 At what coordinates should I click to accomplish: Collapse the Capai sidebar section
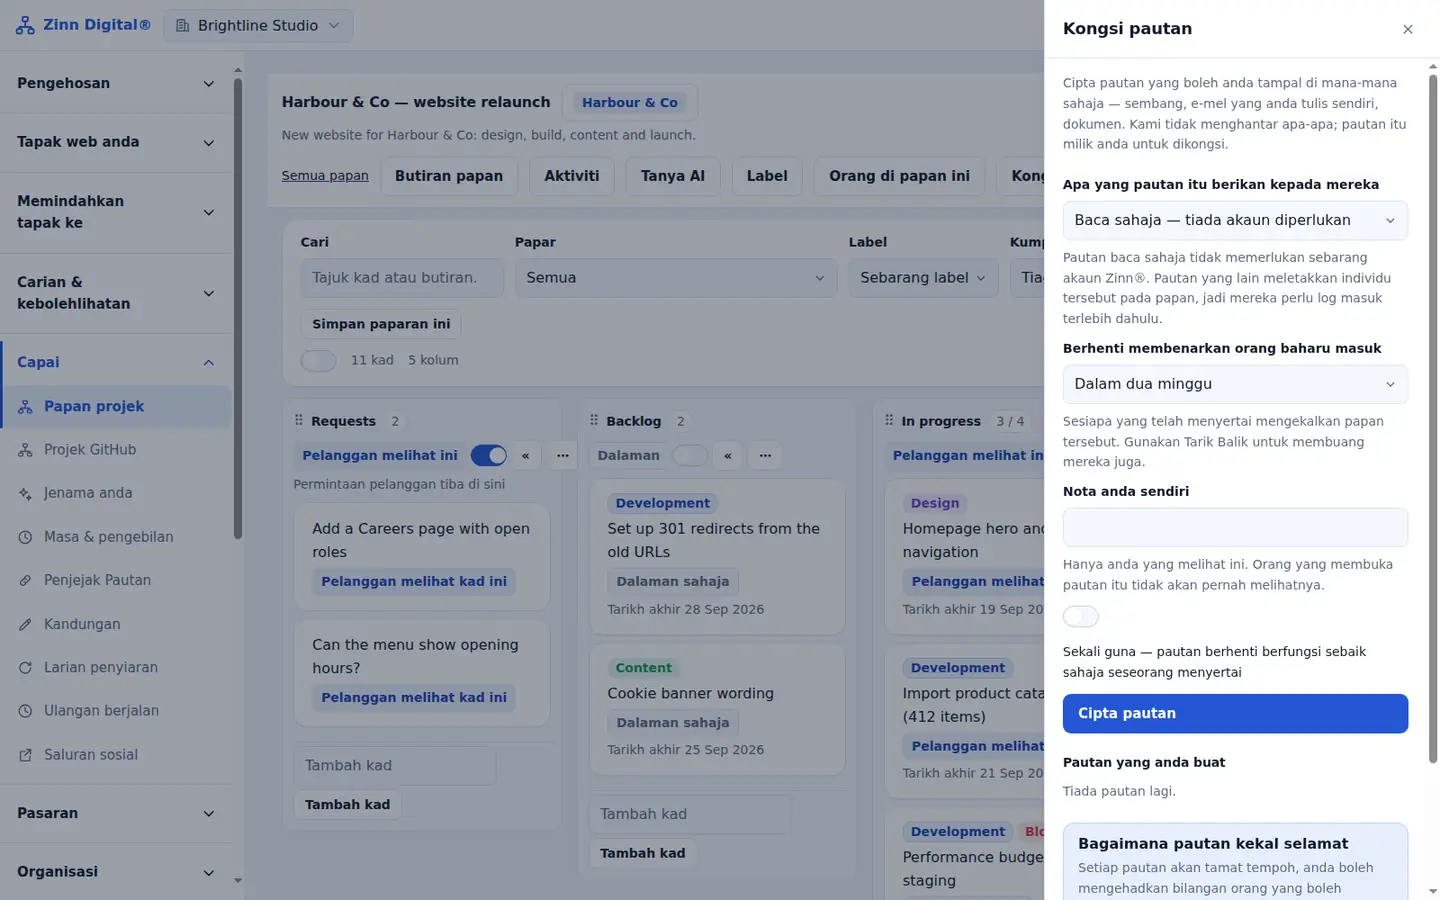(x=116, y=362)
